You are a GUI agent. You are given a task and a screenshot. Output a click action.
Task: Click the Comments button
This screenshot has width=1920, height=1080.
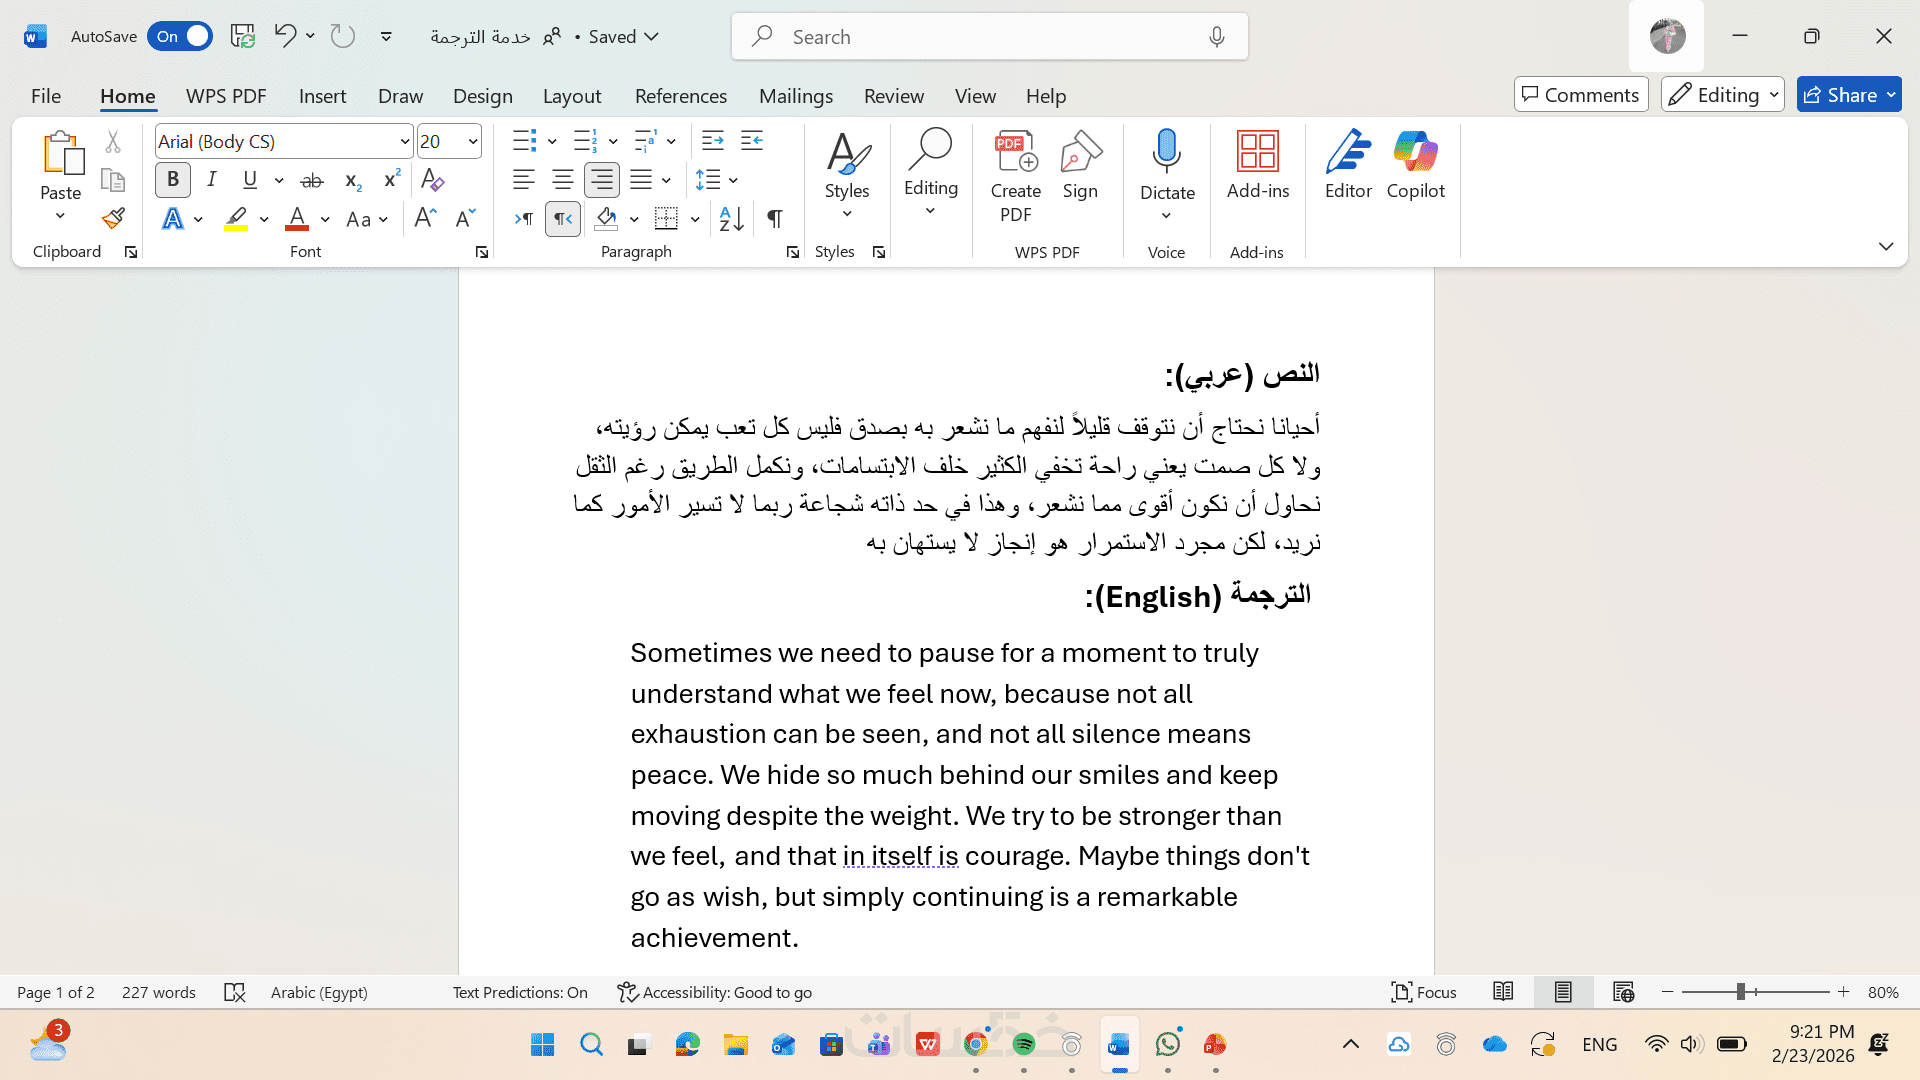[x=1580, y=95]
